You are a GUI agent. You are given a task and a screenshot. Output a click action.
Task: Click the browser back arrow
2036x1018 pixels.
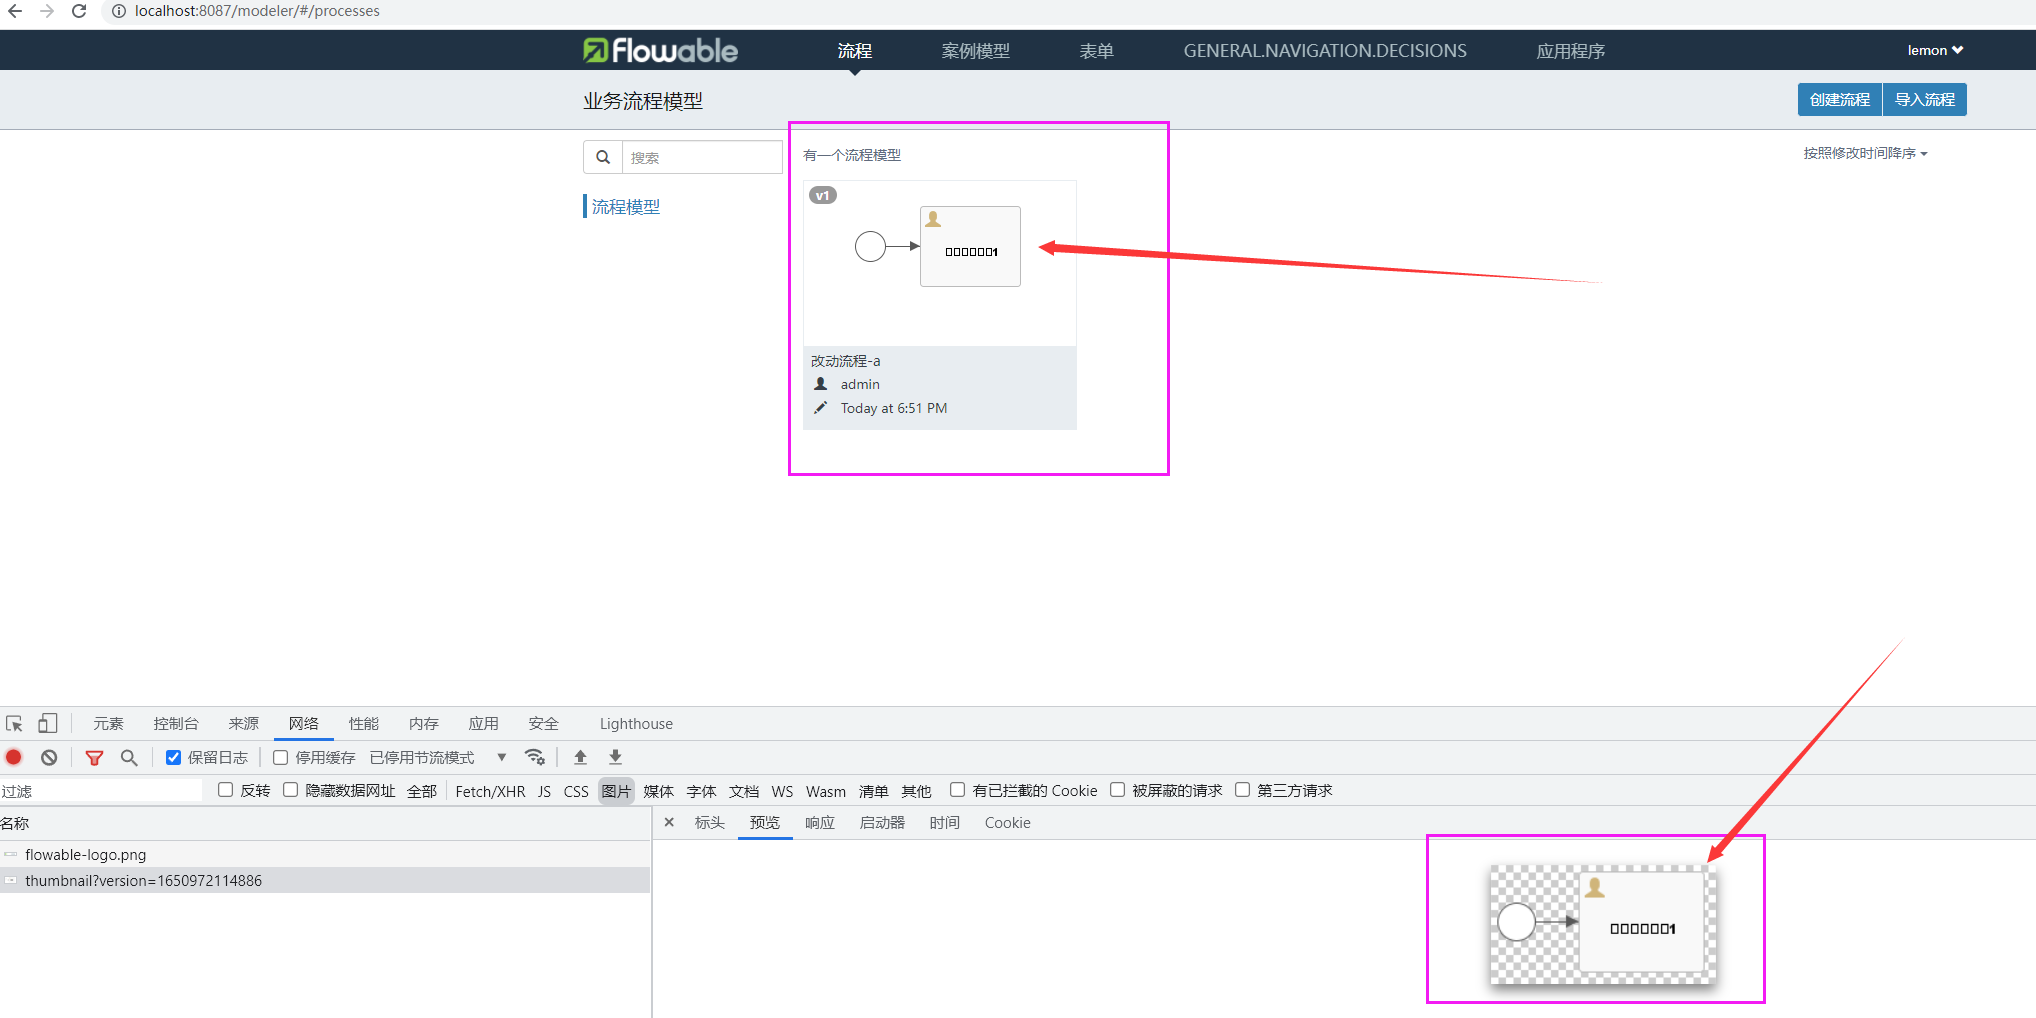click(15, 11)
